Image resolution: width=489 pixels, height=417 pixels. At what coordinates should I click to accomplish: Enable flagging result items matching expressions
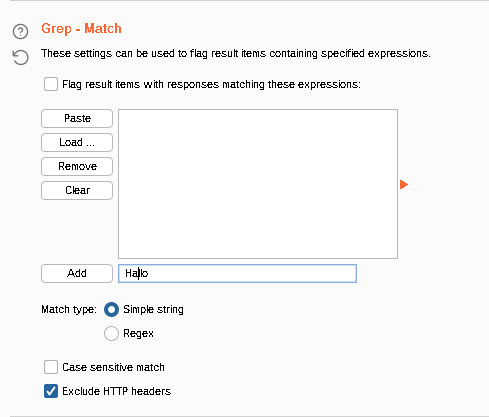[51, 84]
